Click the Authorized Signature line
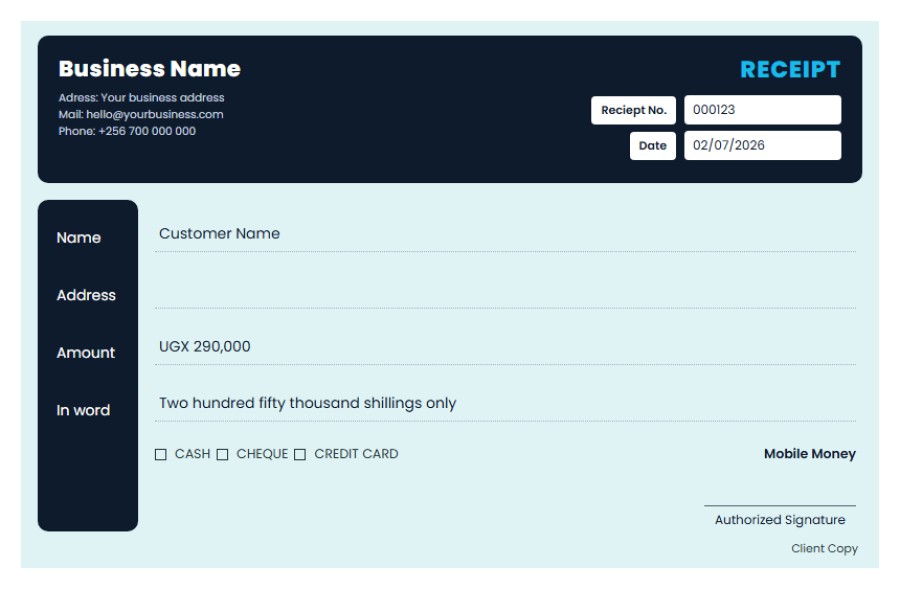900x589 pixels. coord(779,506)
